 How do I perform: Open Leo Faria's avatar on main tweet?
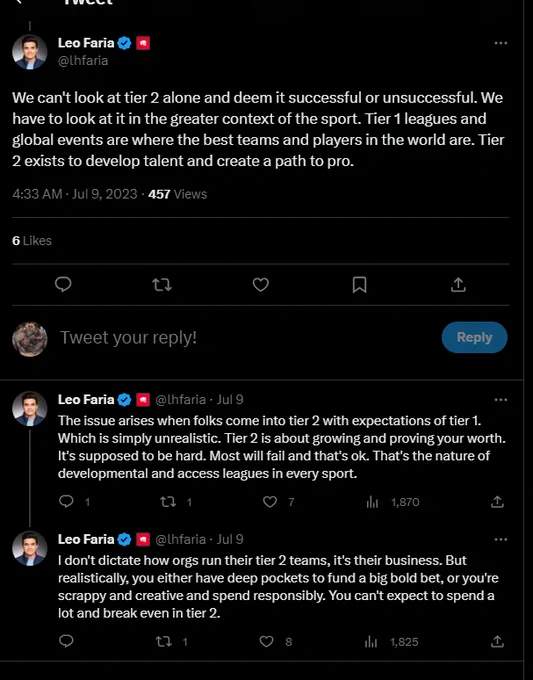coord(29,52)
